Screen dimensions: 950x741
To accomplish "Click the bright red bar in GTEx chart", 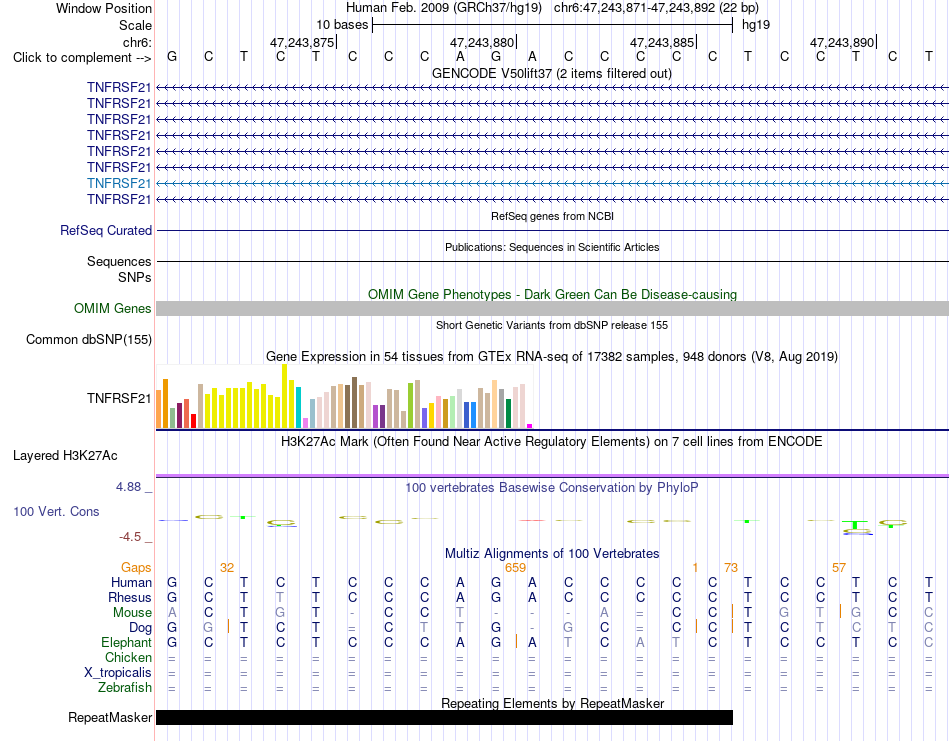I will click(x=193, y=421).
